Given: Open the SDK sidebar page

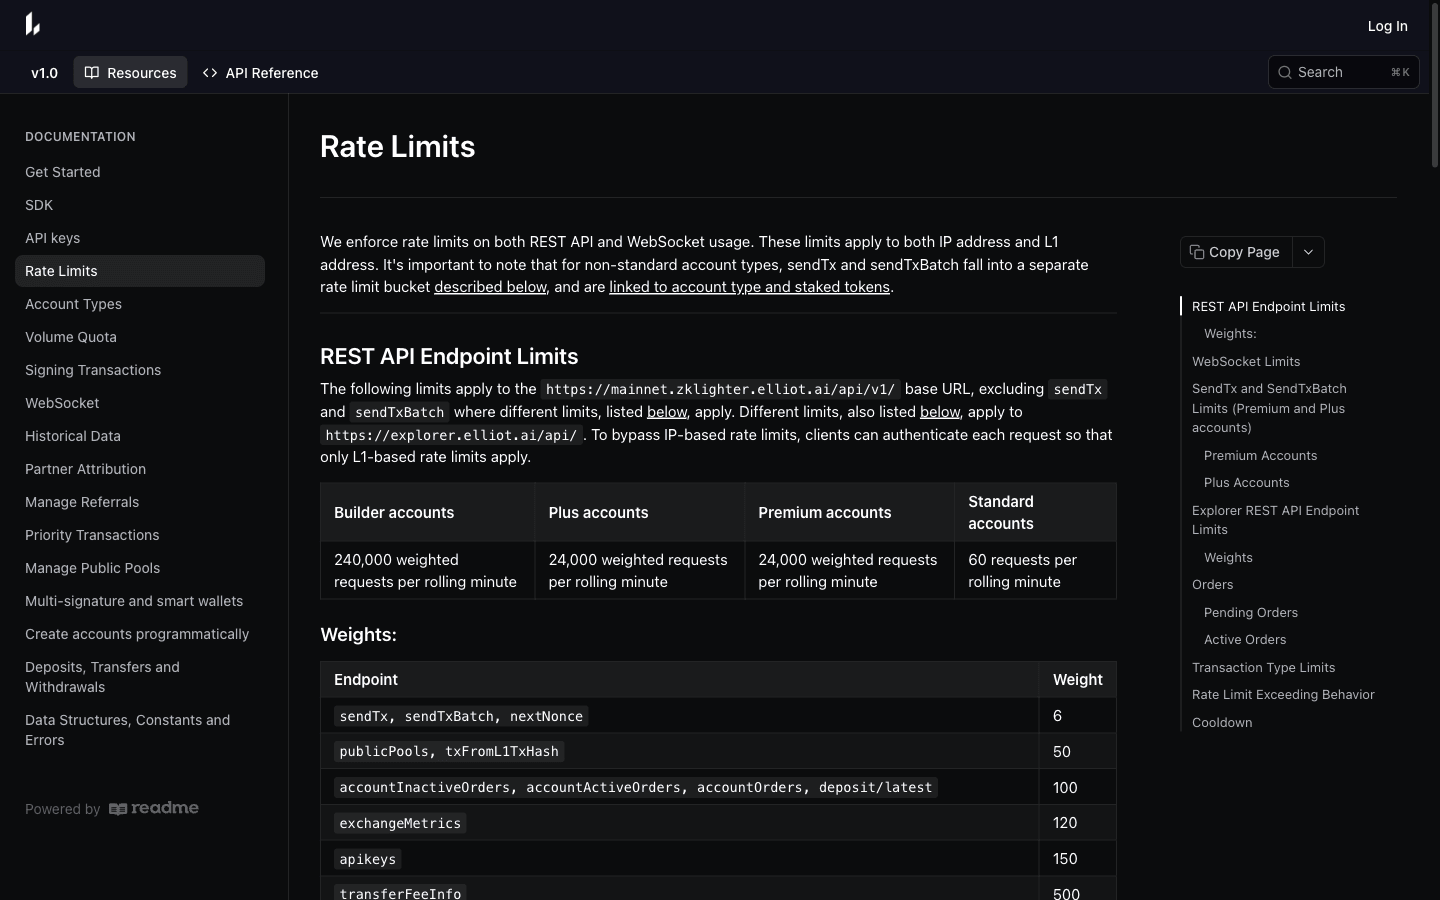Looking at the screenshot, I should (140, 205).
